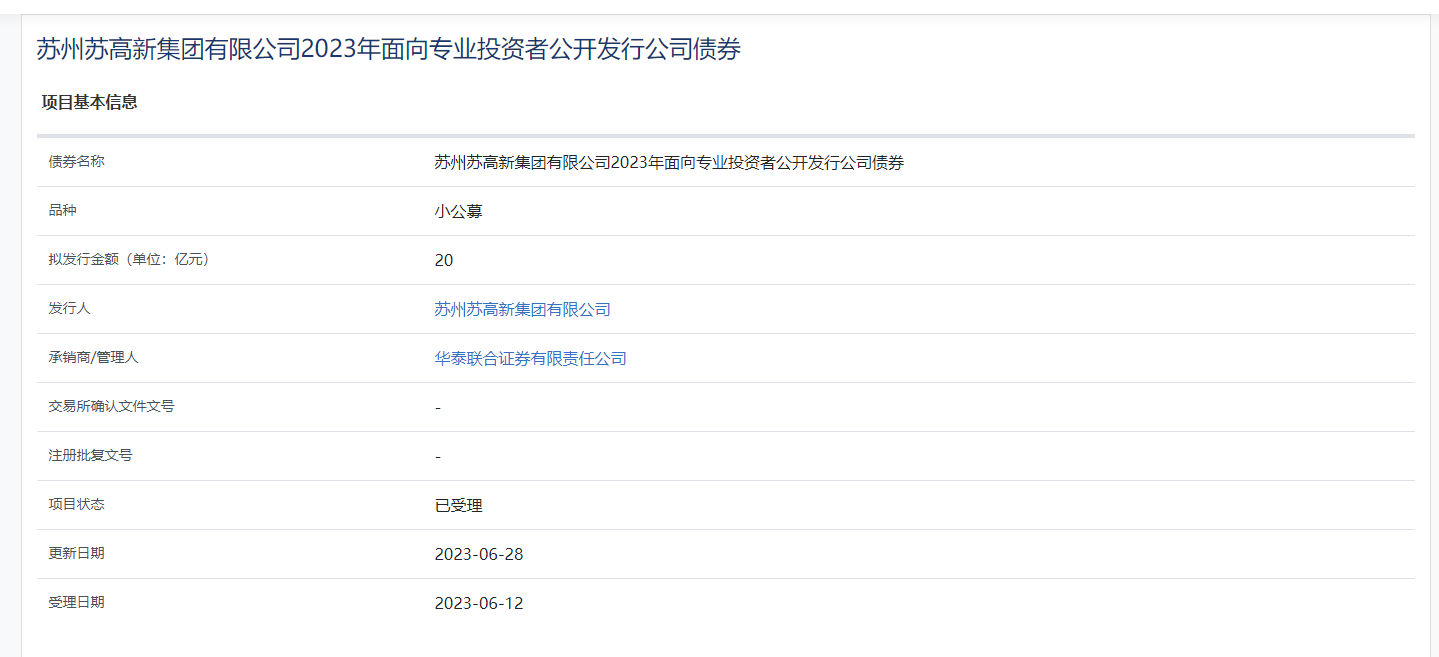Viewport: 1439px width, 657px height.
Task: Click the page title heading about 公司债券
Action: coord(388,49)
